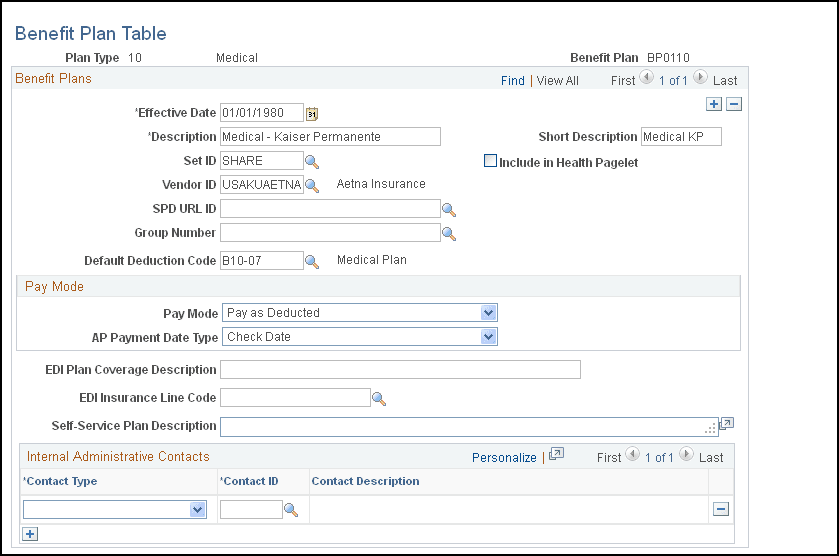Click the Find link in Benefit Plans
The image size is (839, 556).
pos(513,81)
